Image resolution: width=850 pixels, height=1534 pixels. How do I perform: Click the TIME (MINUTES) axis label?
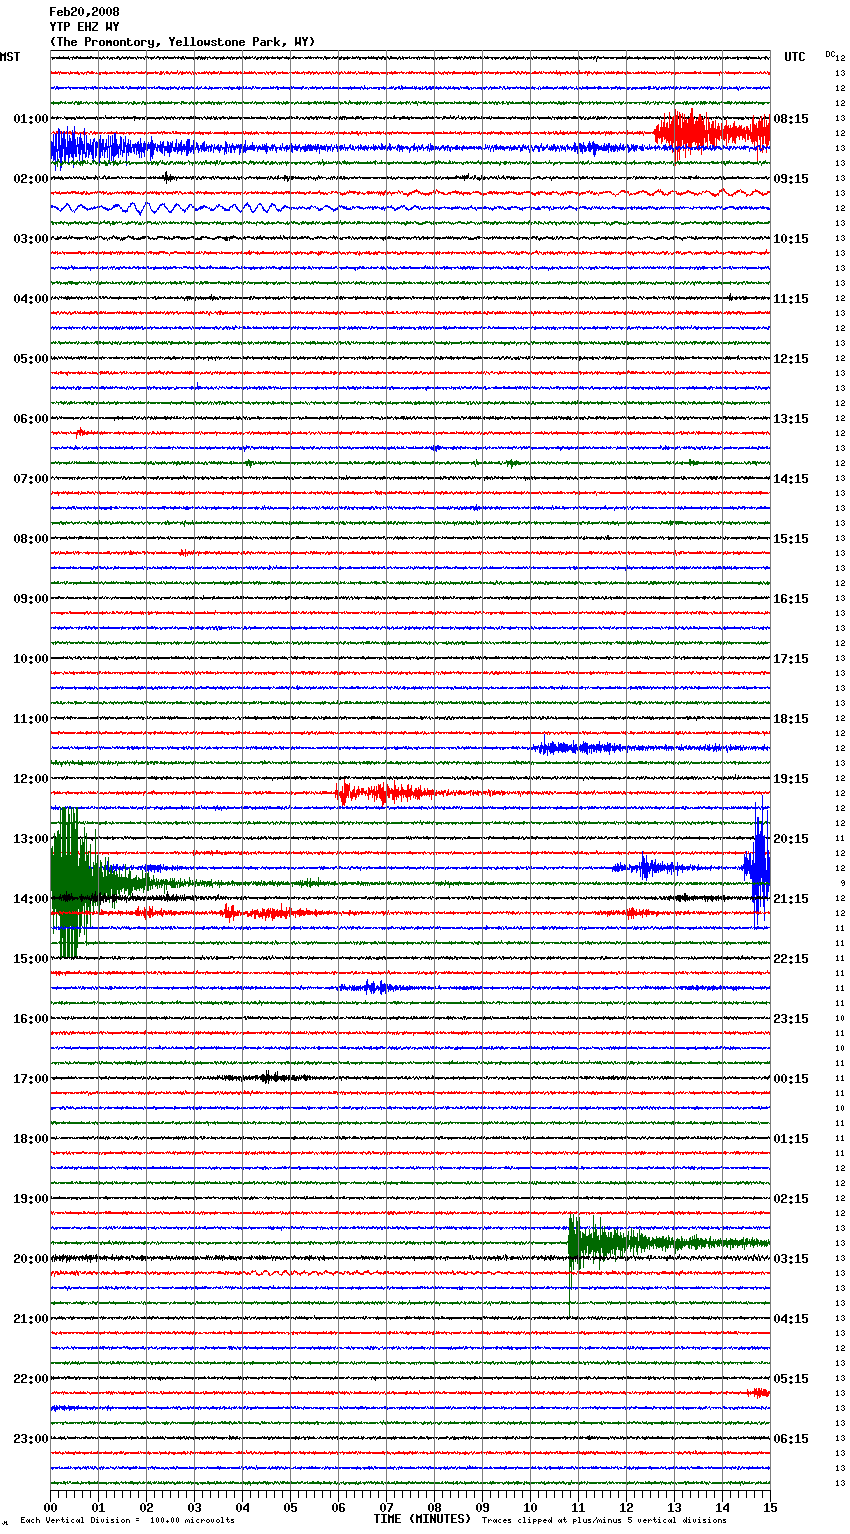(422, 1519)
